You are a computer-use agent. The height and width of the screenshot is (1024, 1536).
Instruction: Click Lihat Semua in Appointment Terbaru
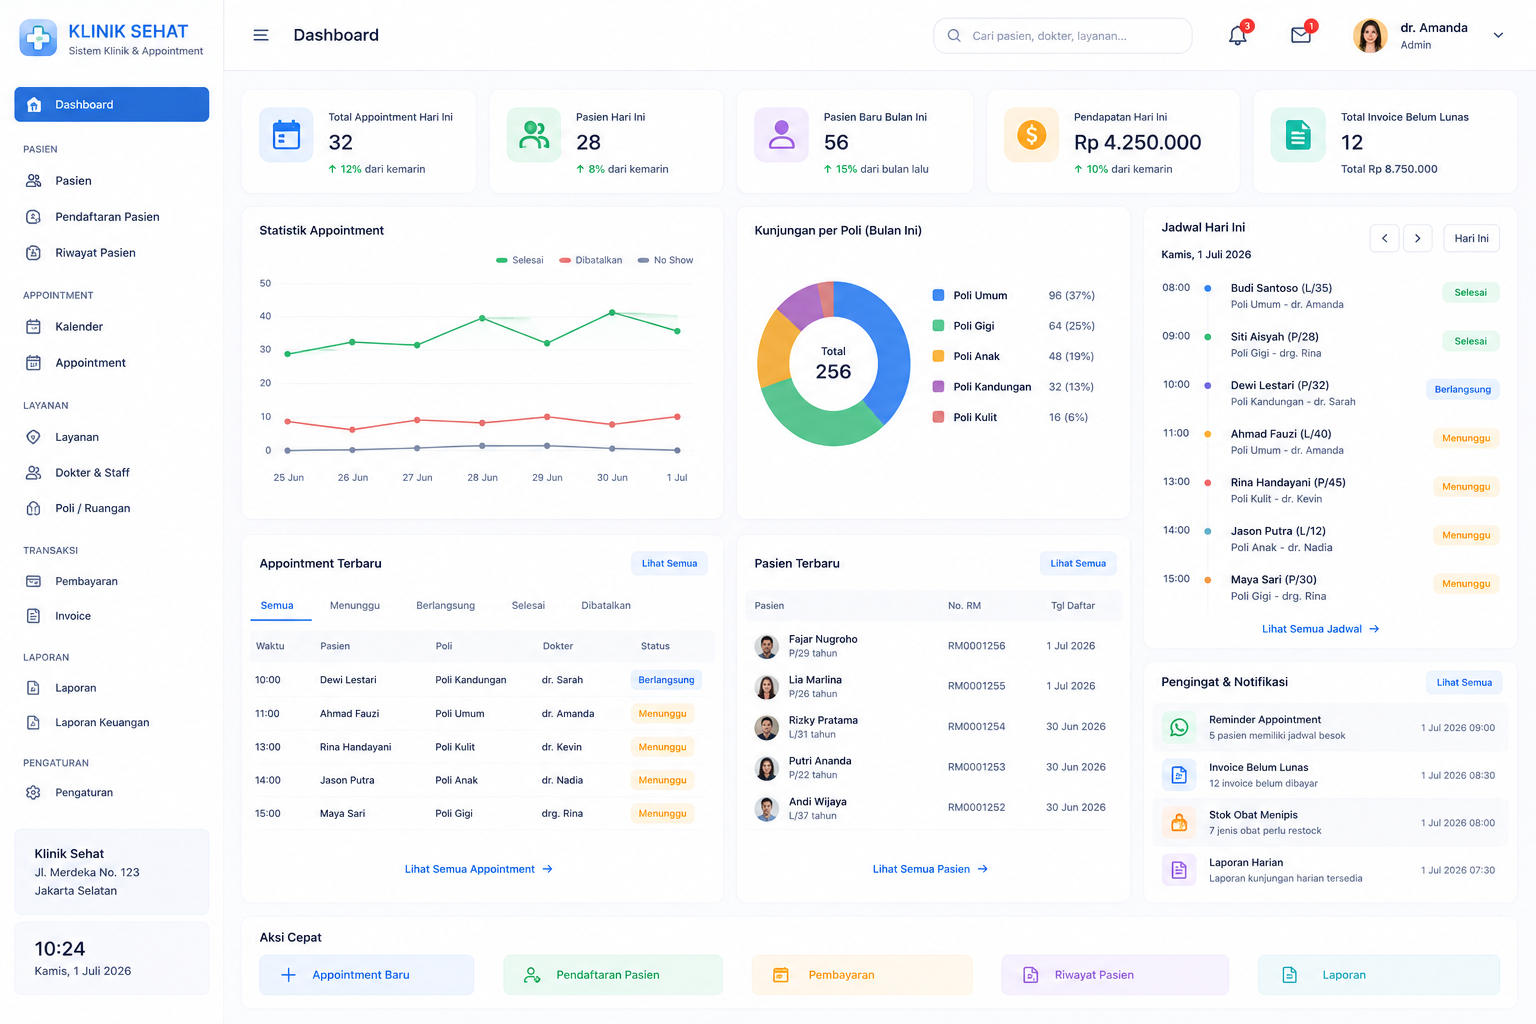(669, 563)
